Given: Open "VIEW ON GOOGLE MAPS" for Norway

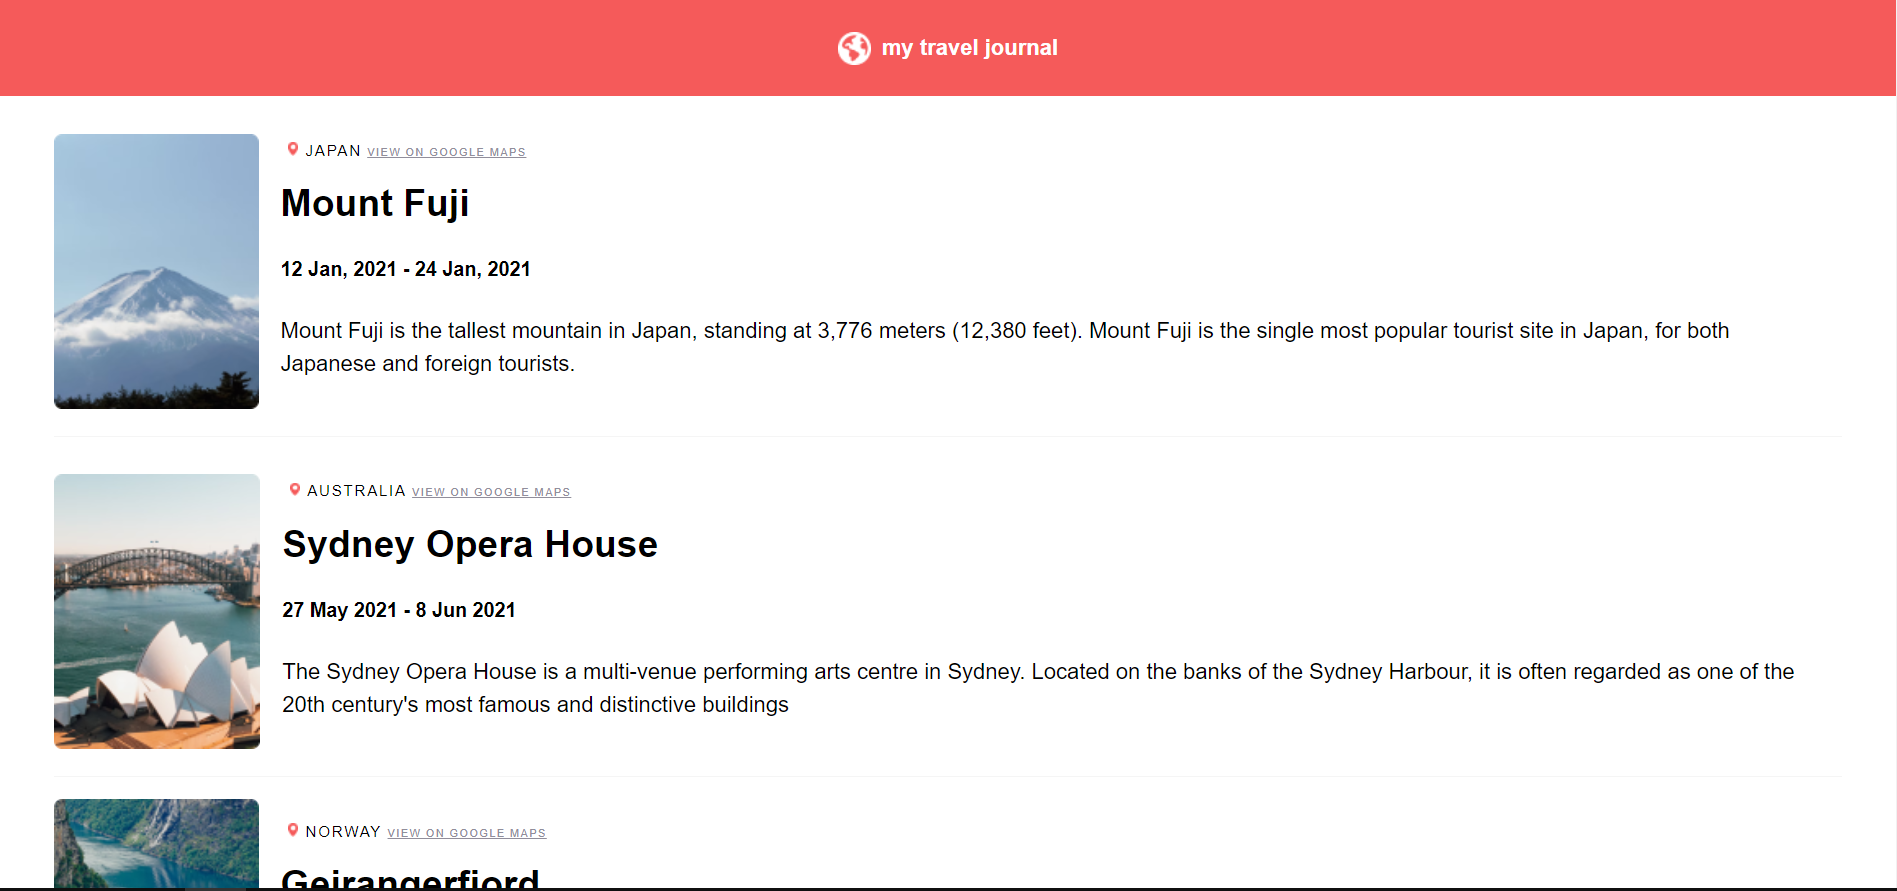Looking at the screenshot, I should coord(466,832).
